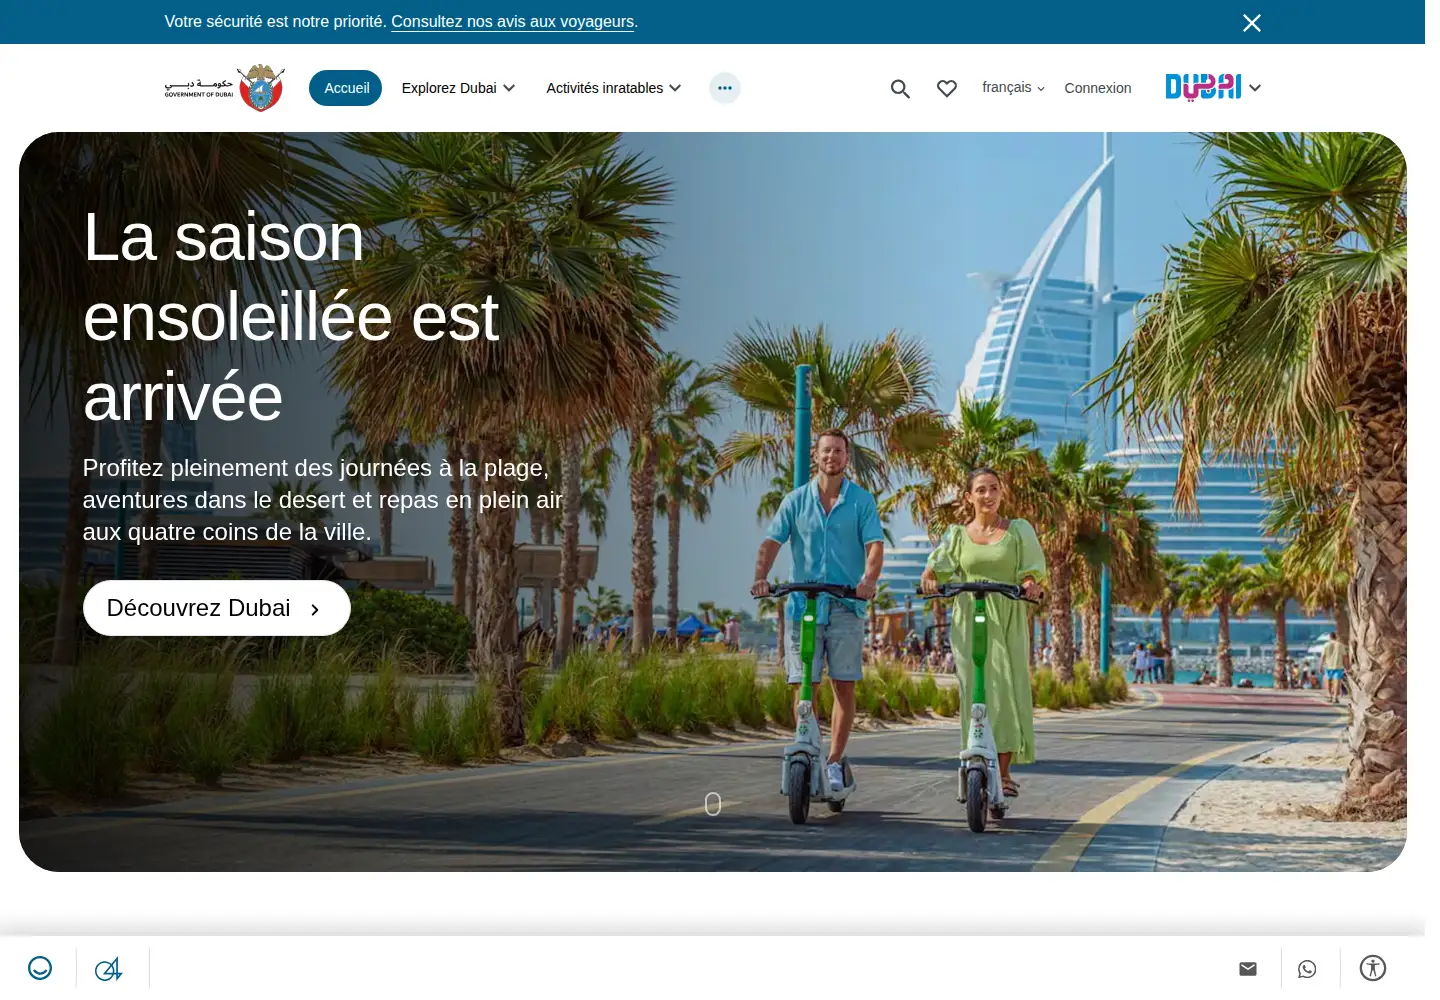Image resolution: width=1440 pixels, height=1000 pixels.
Task: Open the accessibility options icon
Action: (1373, 968)
